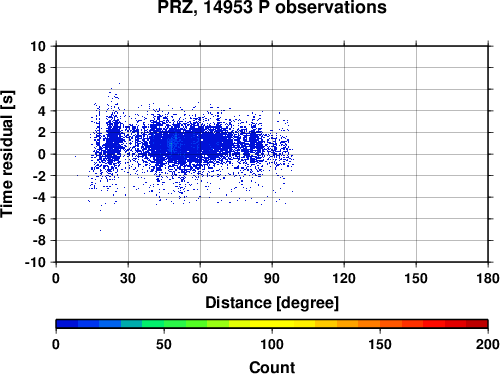Click the dense data cluster near 50 degrees

[x=172, y=144]
